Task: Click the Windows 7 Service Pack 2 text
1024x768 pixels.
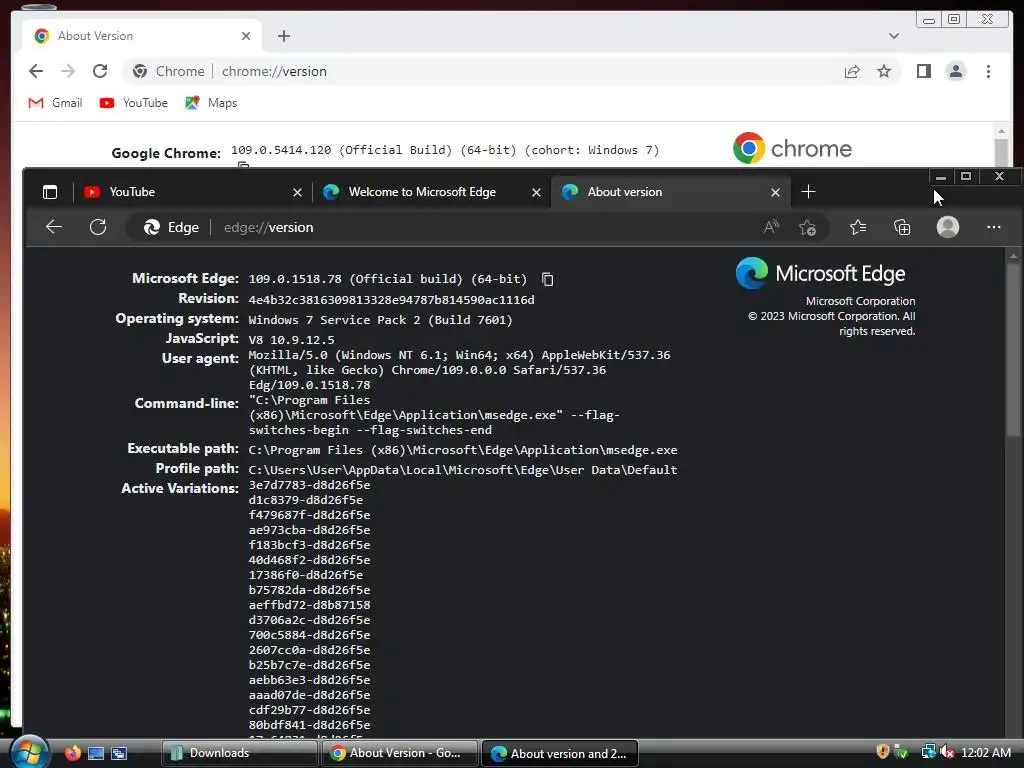Action: [380, 320]
